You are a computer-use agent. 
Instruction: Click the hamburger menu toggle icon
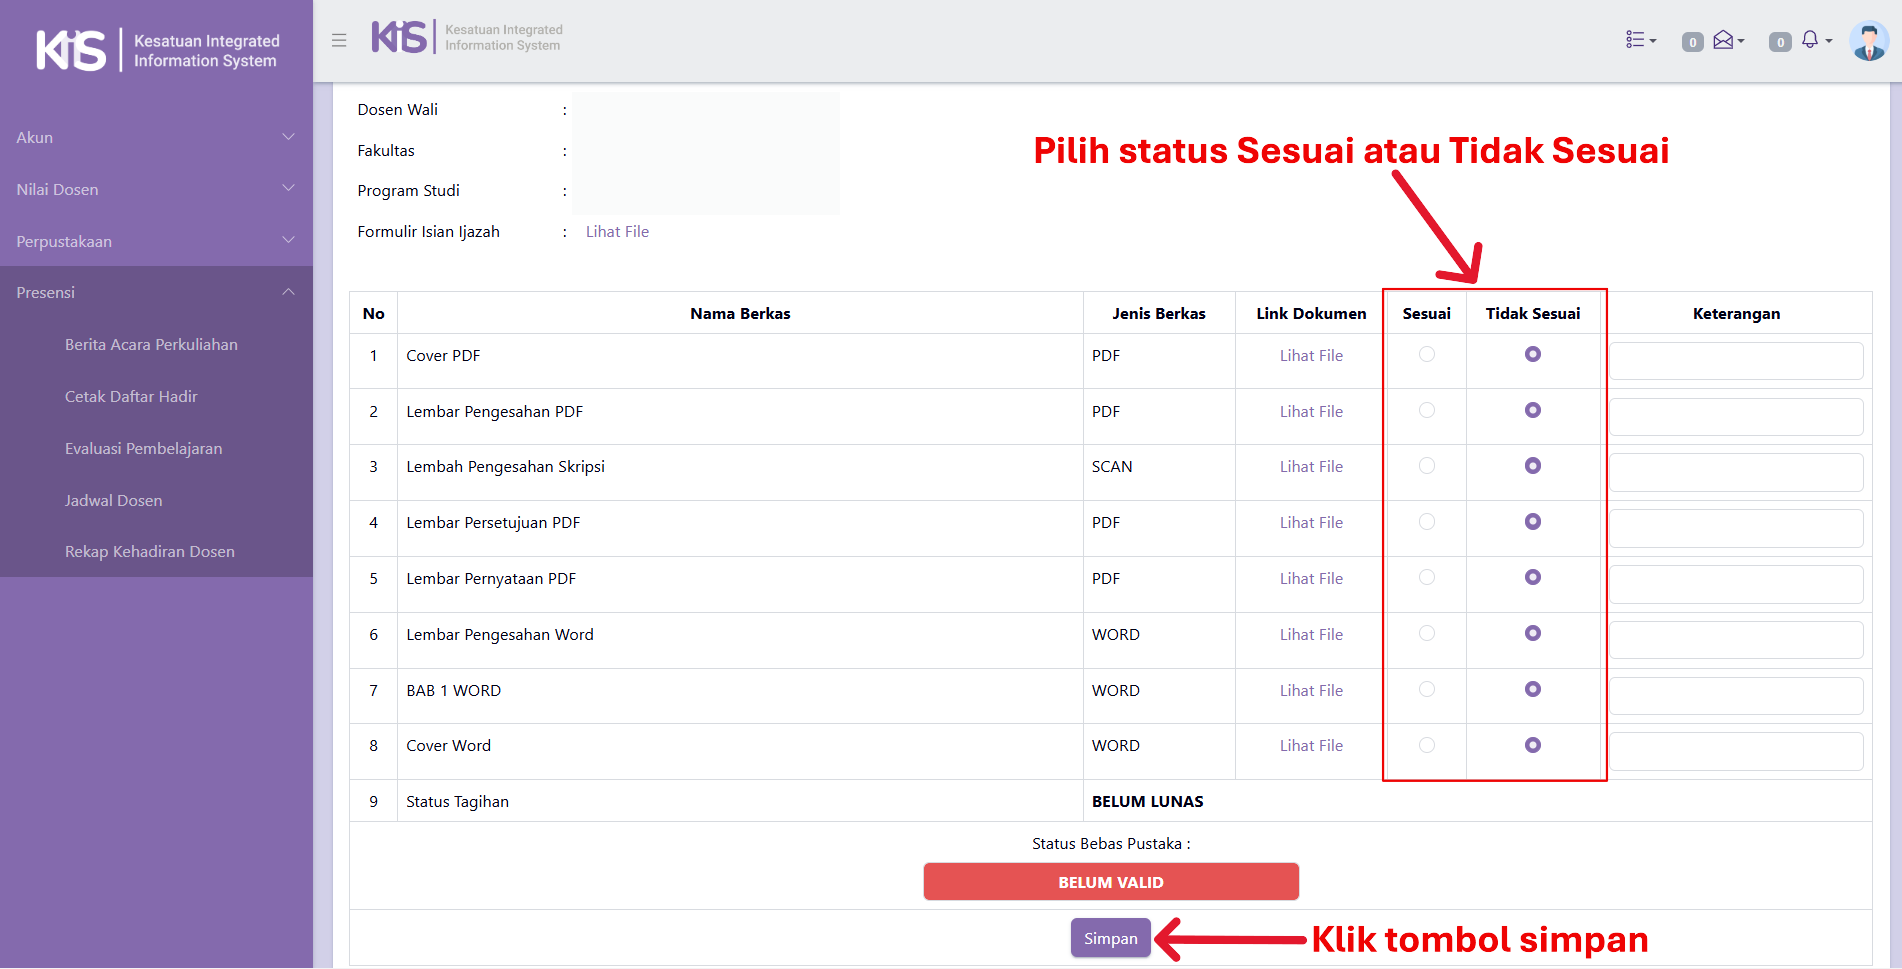[x=339, y=40]
